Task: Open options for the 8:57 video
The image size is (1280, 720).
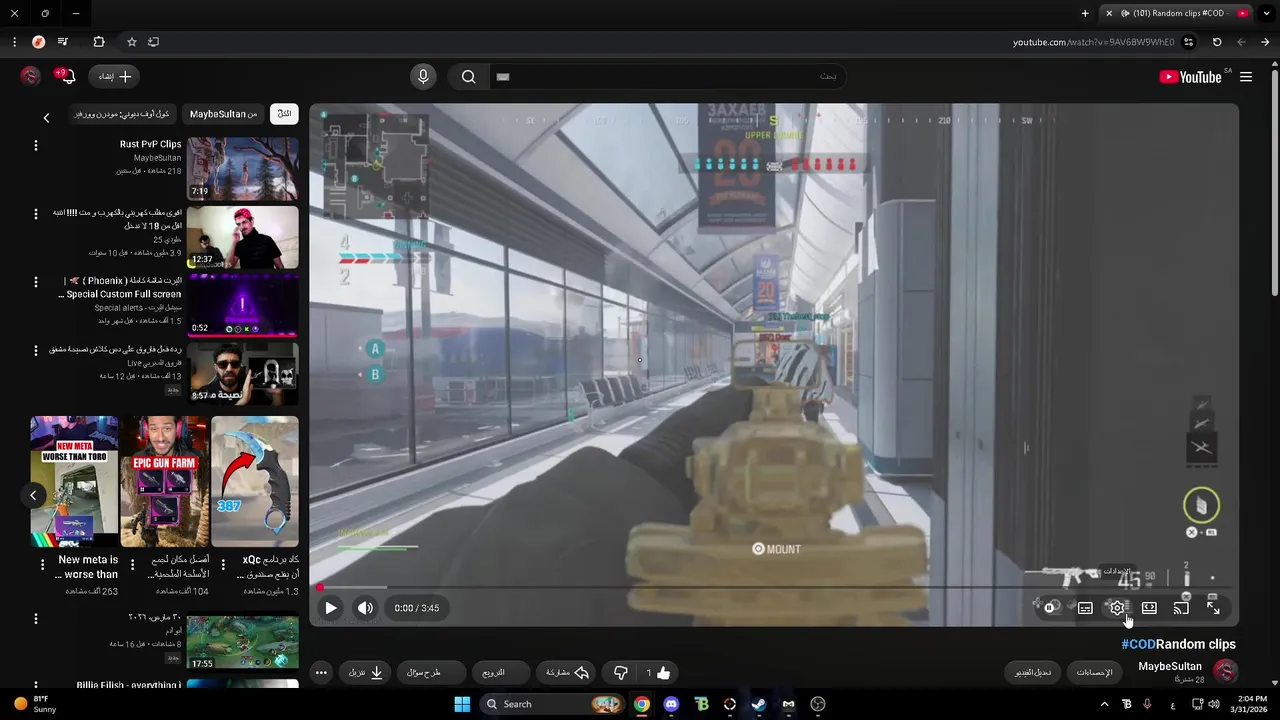Action: [36, 350]
